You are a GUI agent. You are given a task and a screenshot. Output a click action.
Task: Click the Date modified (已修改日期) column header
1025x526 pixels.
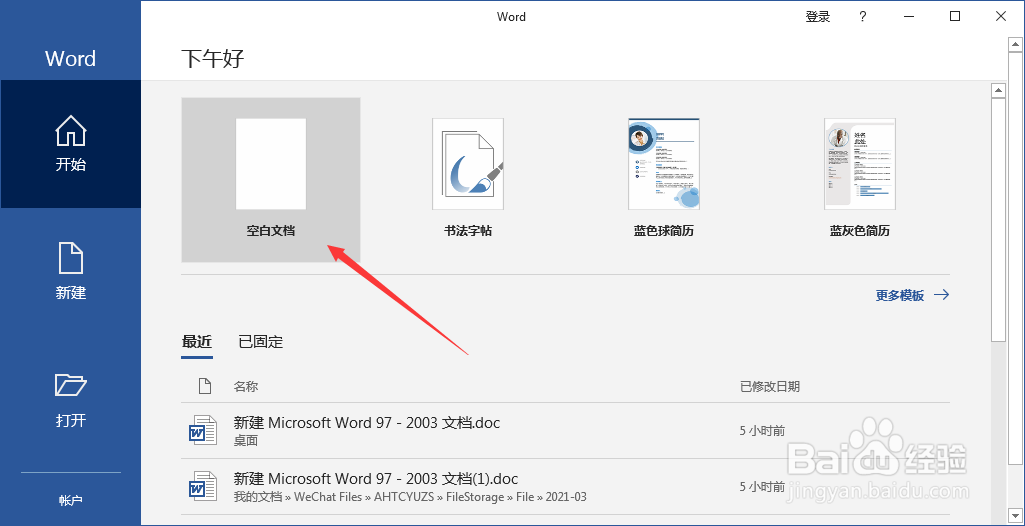point(769,387)
